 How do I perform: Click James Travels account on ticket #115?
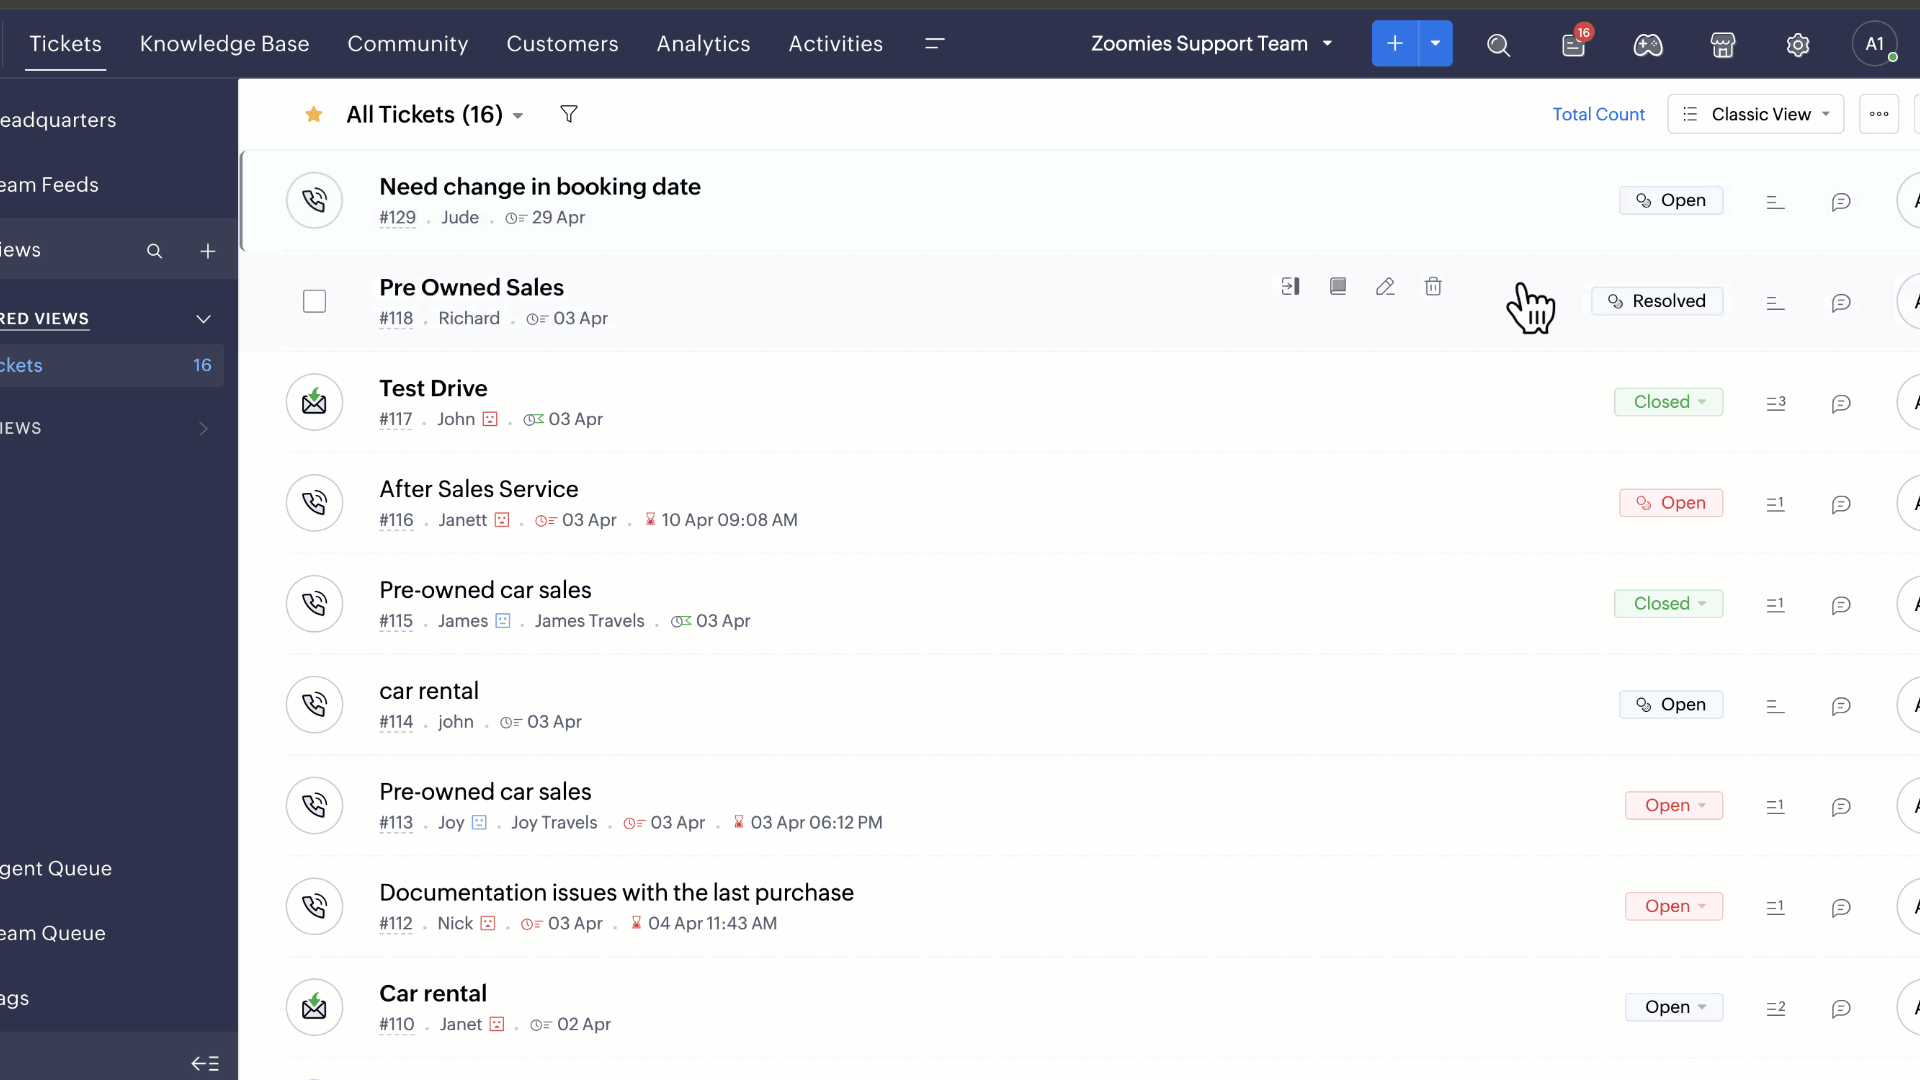(x=589, y=621)
